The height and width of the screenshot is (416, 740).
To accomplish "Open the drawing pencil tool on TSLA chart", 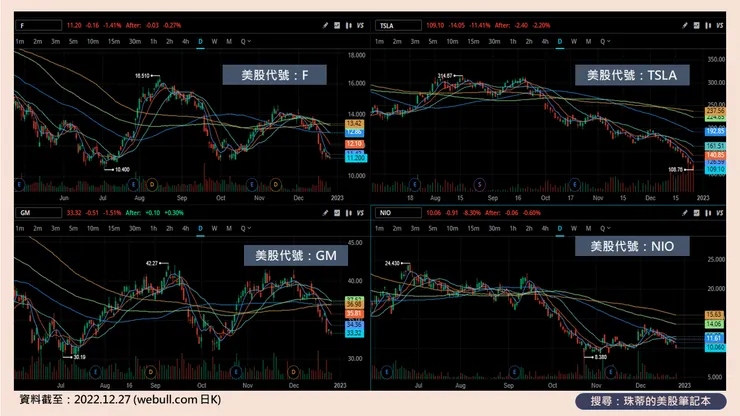I will (x=685, y=25).
